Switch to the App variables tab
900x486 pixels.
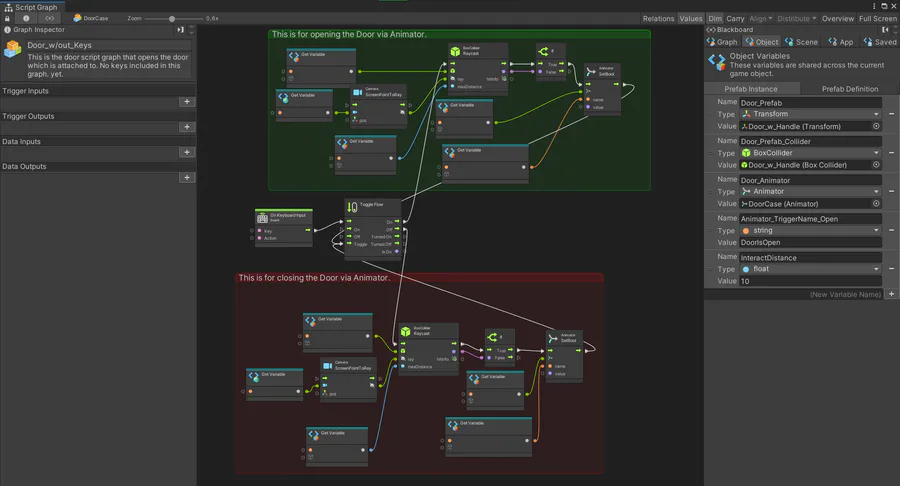[841, 42]
